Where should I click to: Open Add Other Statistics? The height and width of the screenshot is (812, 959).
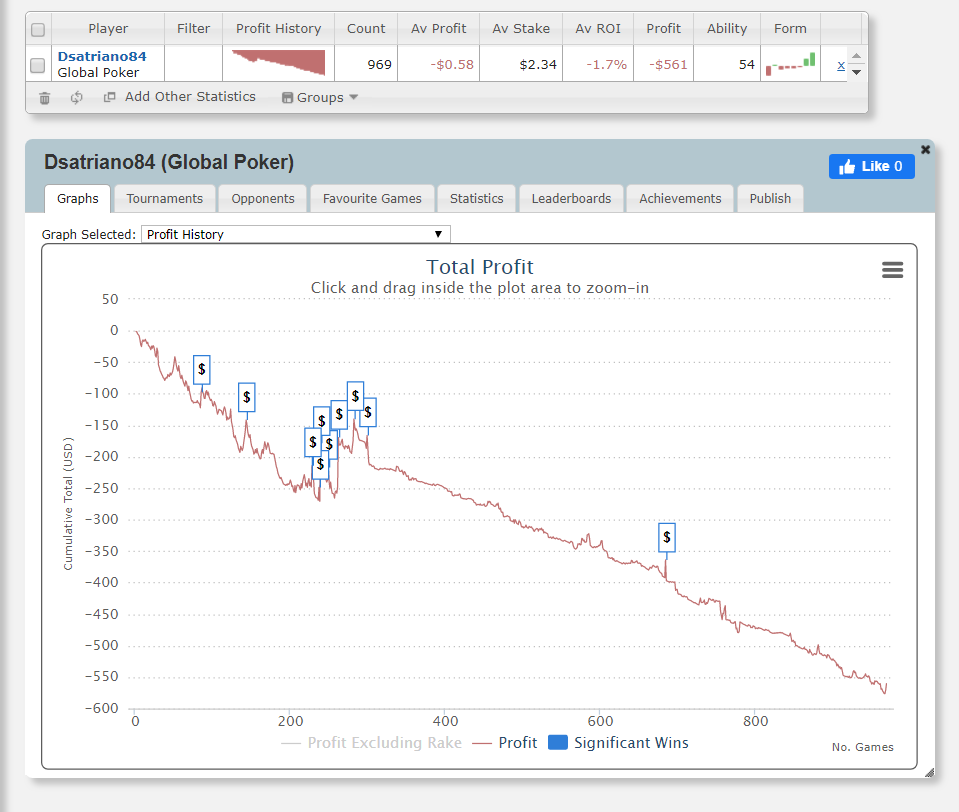[x=180, y=97]
